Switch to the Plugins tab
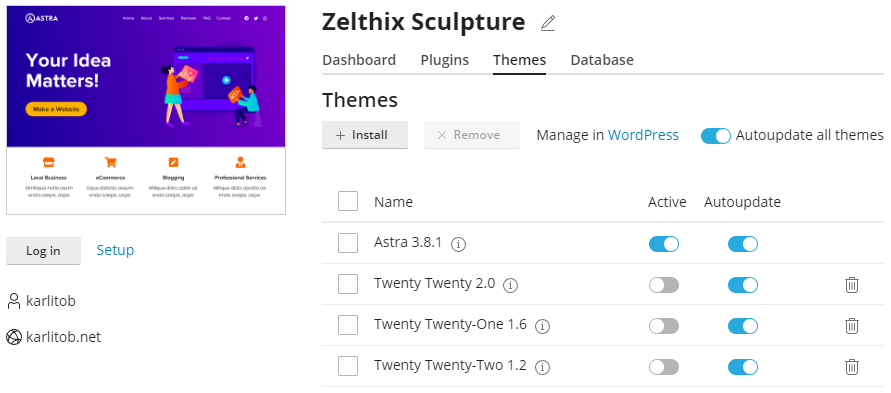This screenshot has height=393, width=891. [x=444, y=60]
